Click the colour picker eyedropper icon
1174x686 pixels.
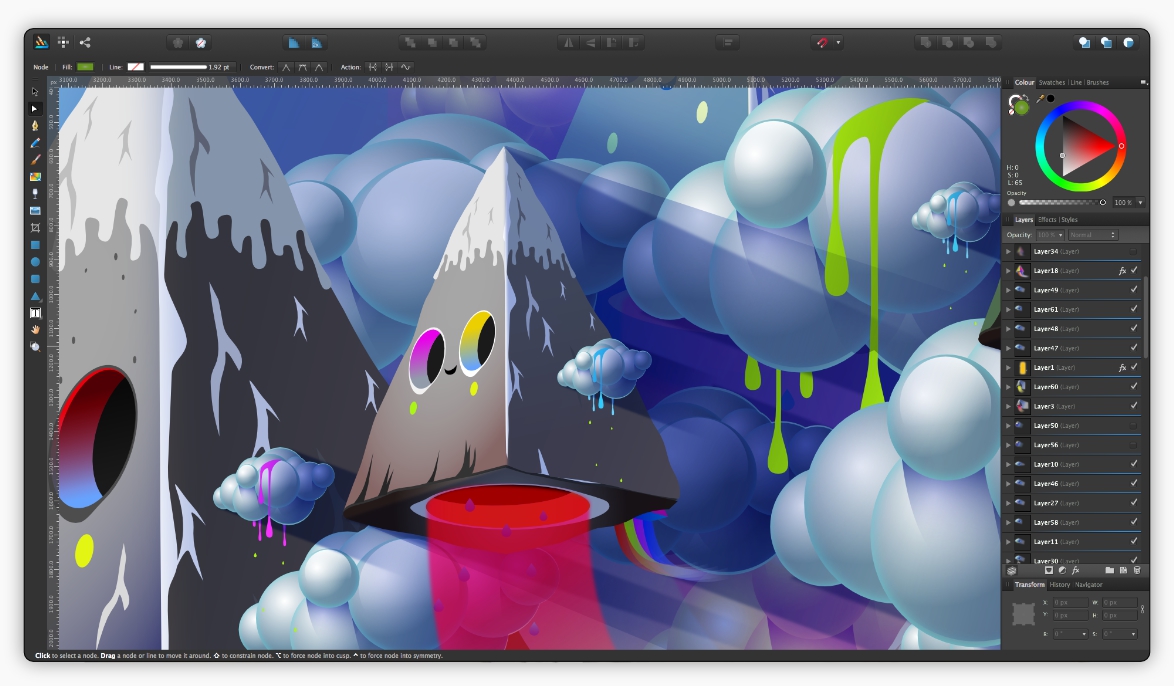(x=1040, y=98)
